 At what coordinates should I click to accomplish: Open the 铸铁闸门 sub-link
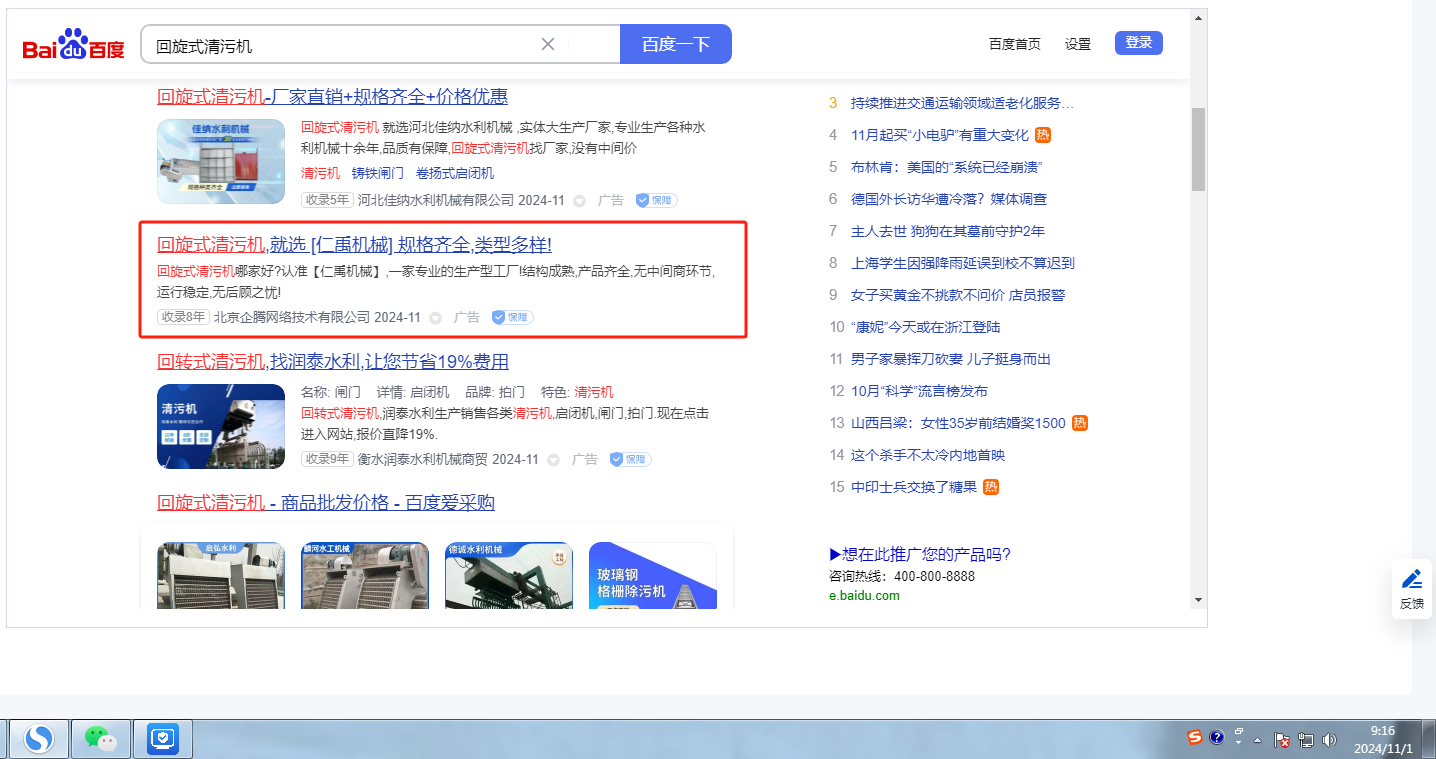(x=378, y=173)
